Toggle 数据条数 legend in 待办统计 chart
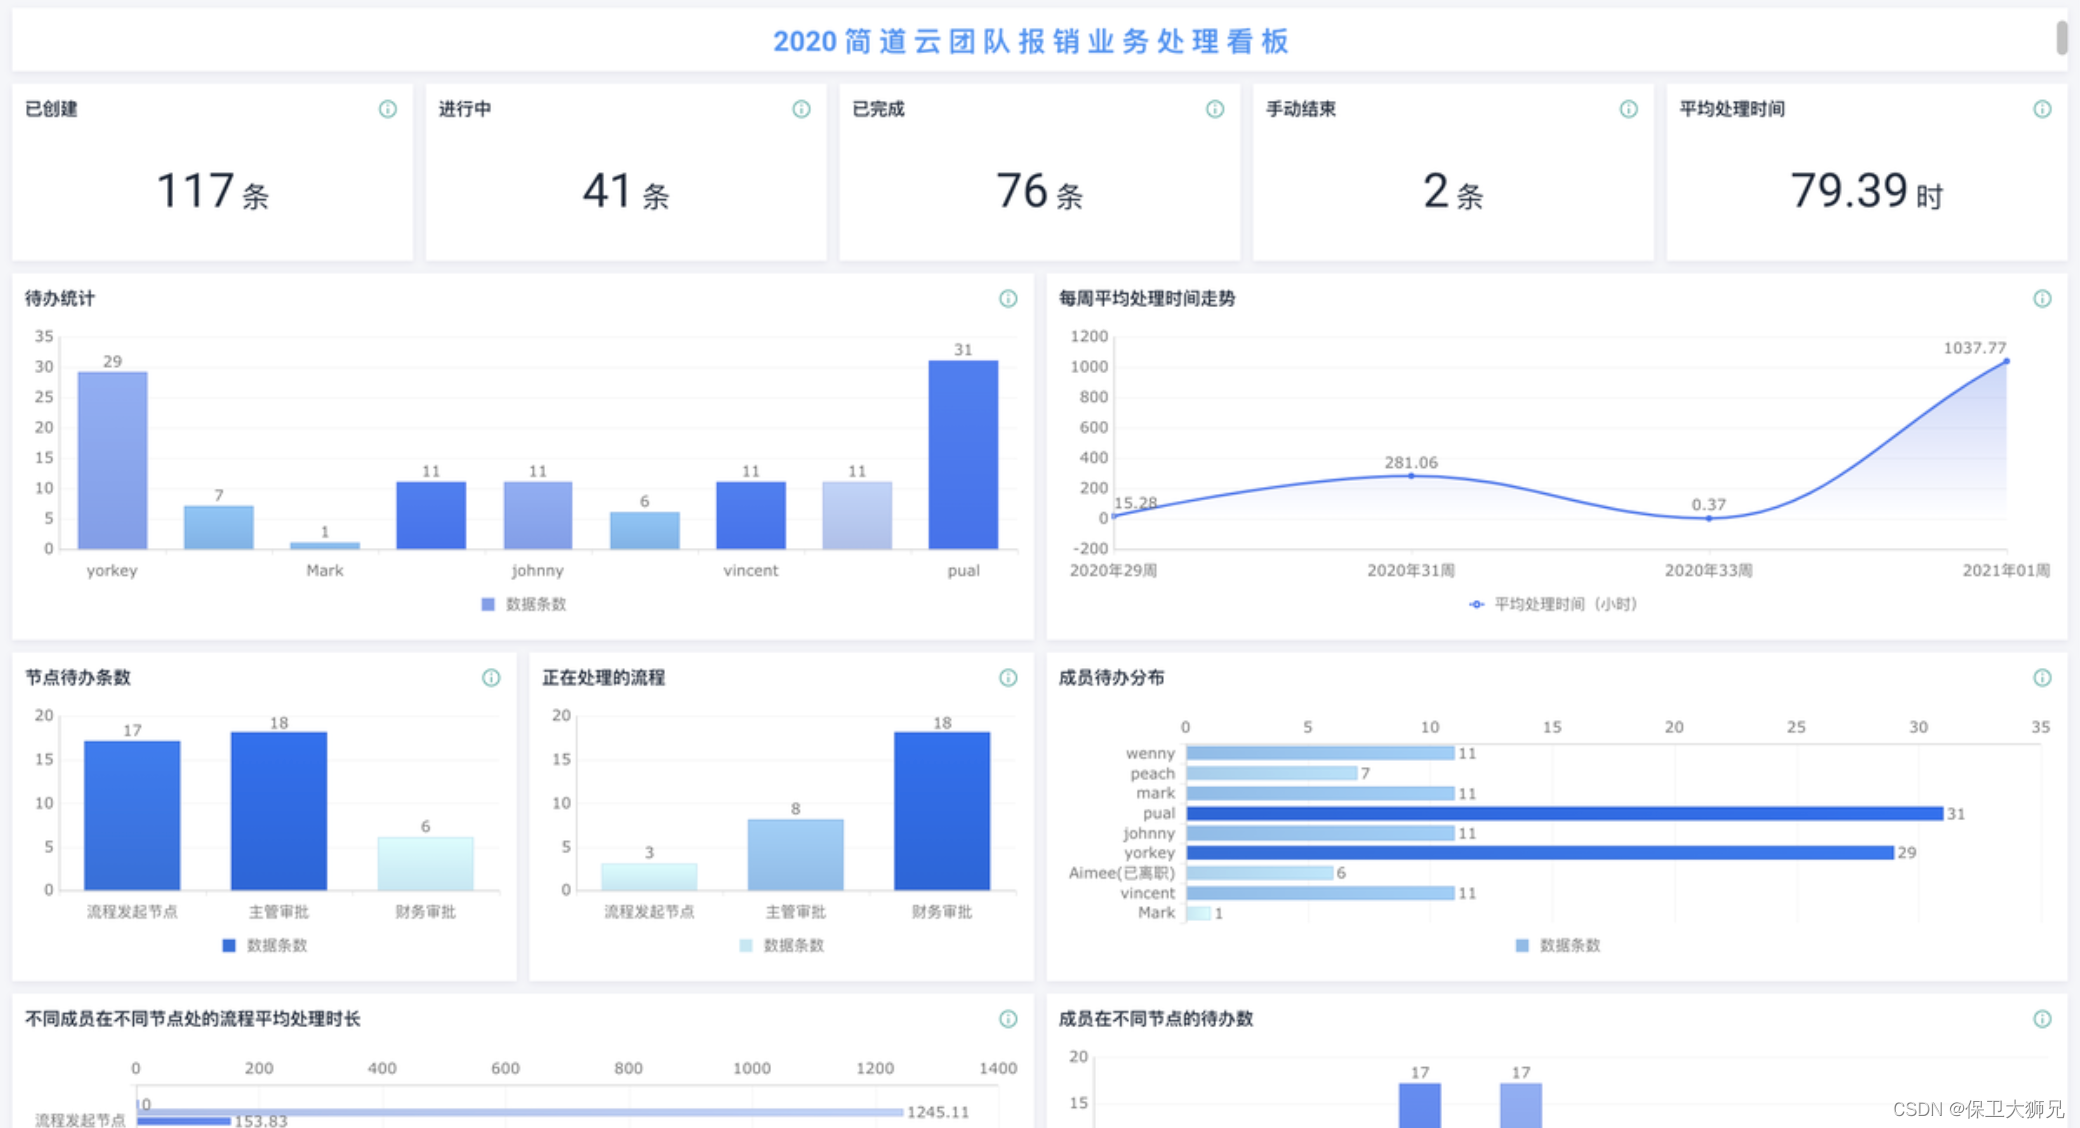The height and width of the screenshot is (1128, 2080). (524, 604)
